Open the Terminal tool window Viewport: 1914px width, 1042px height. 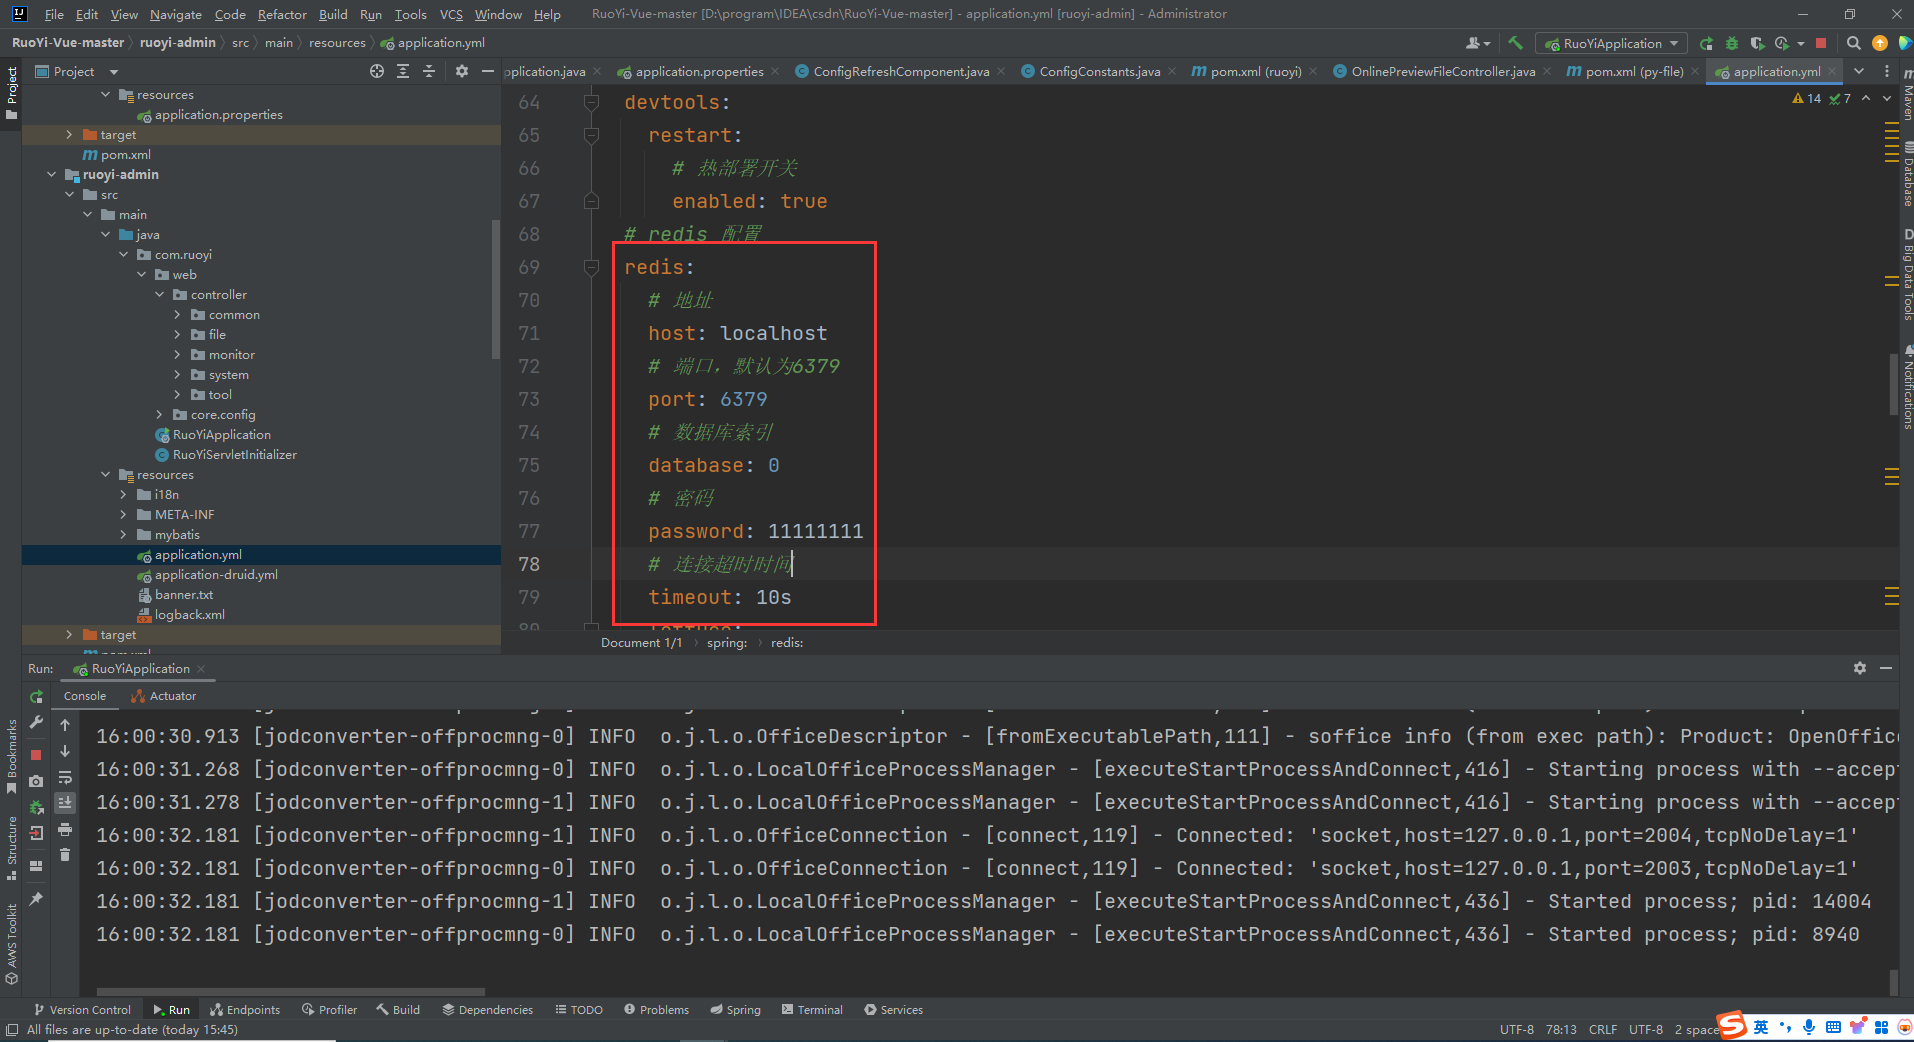coord(812,1010)
